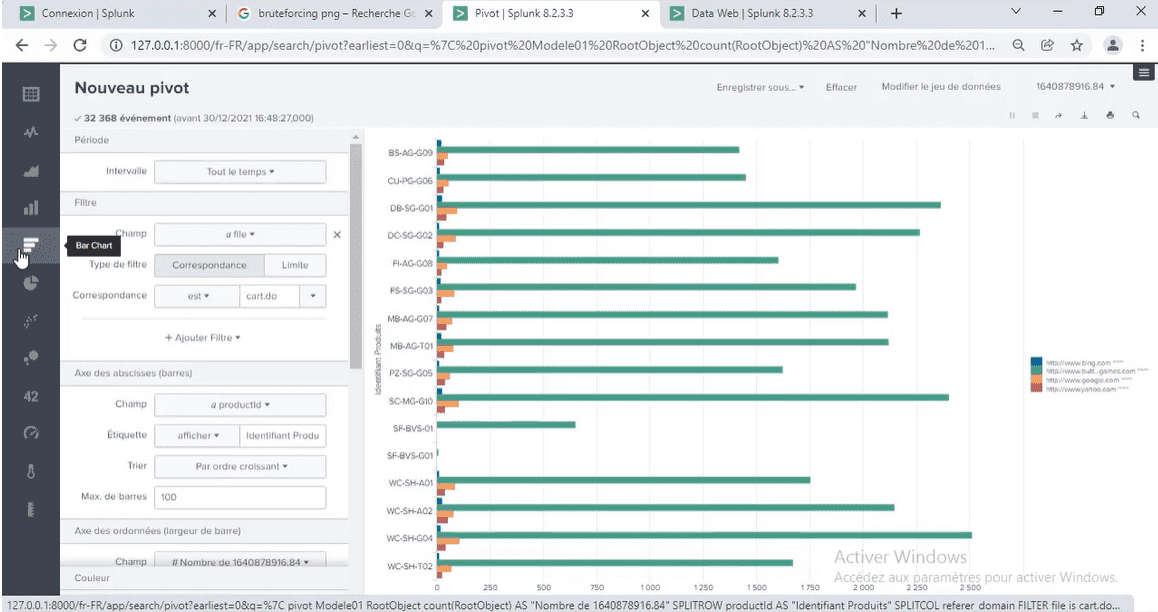
Task: Click the browser share page icon
Action: [x=1047, y=45]
